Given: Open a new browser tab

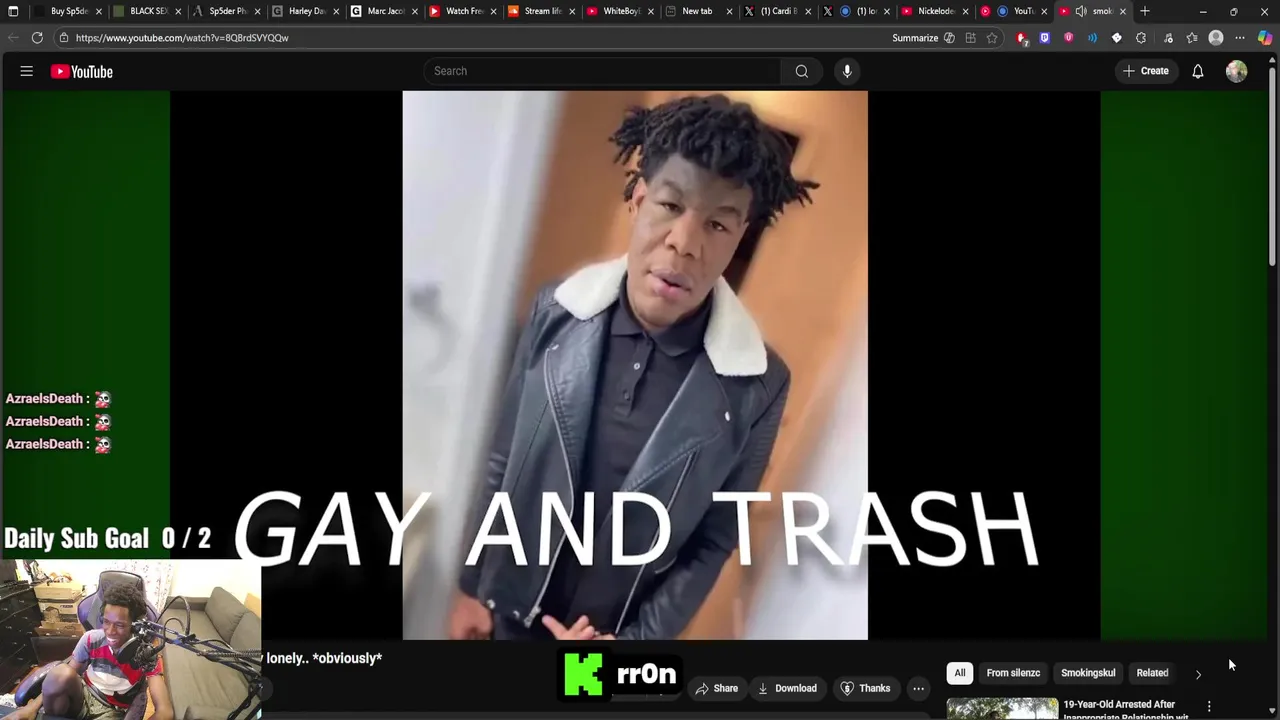Looking at the screenshot, I should tap(1145, 11).
